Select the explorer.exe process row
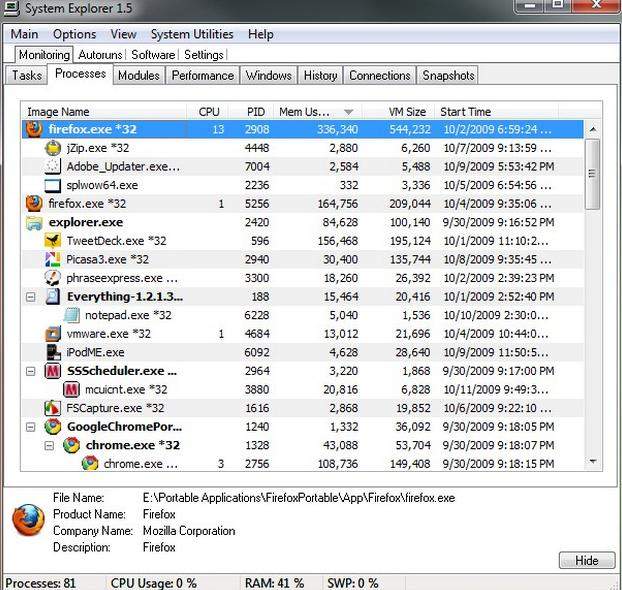Image resolution: width=622 pixels, height=590 pixels. 302,222
